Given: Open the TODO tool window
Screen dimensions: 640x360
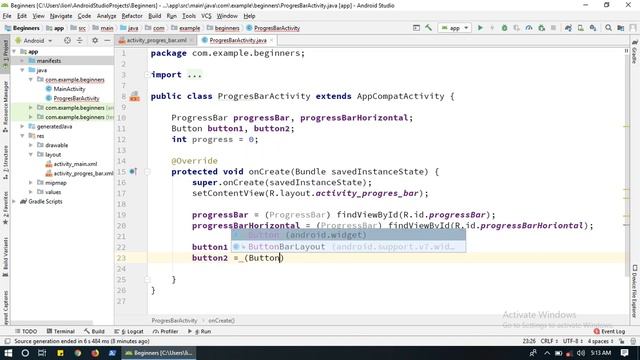Looking at the screenshot, I should [x=26, y=331].
